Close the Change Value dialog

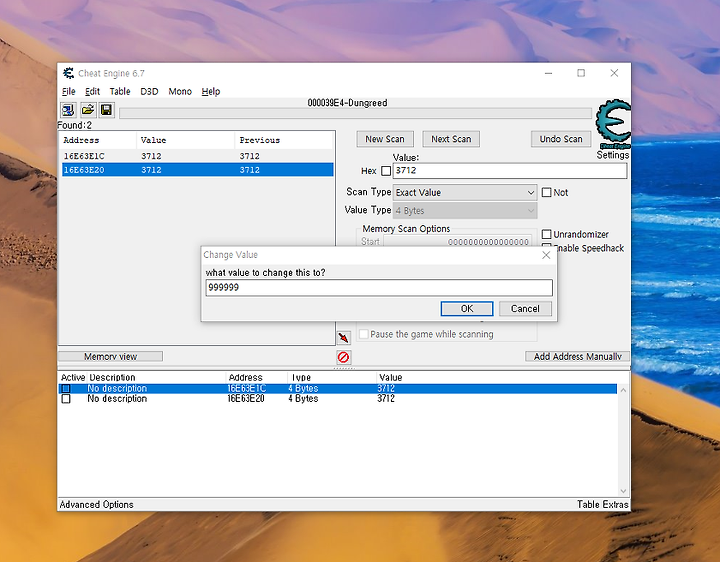coord(546,255)
